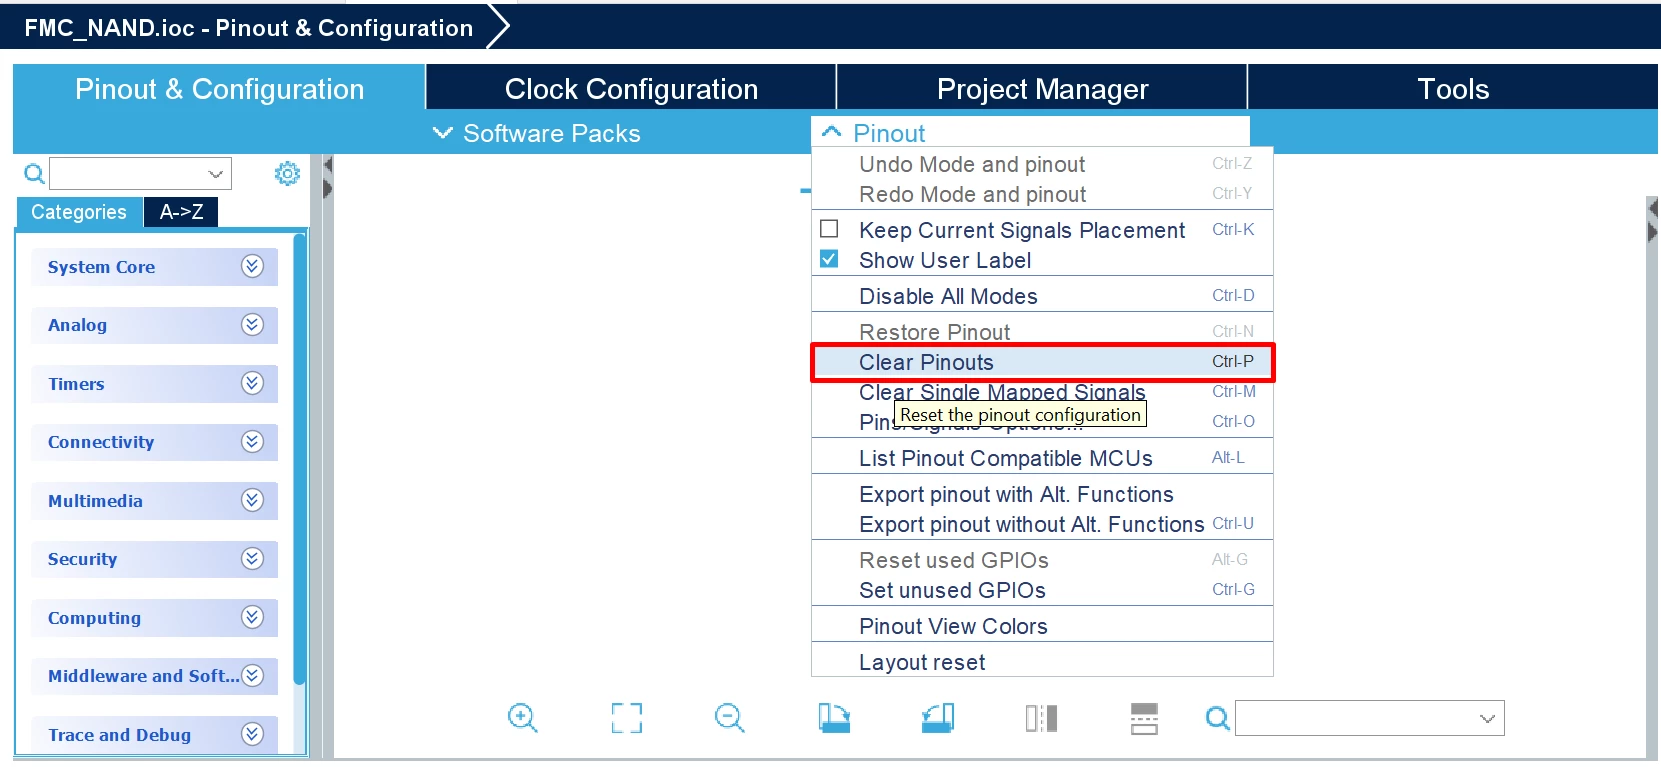Click the peripheral search combo box
Screen dimensions: 1661x767
pos(140,174)
